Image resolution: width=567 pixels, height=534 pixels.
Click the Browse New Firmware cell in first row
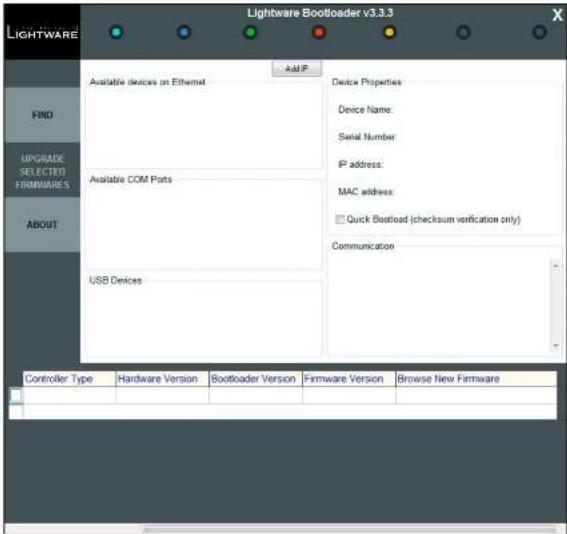point(476,396)
